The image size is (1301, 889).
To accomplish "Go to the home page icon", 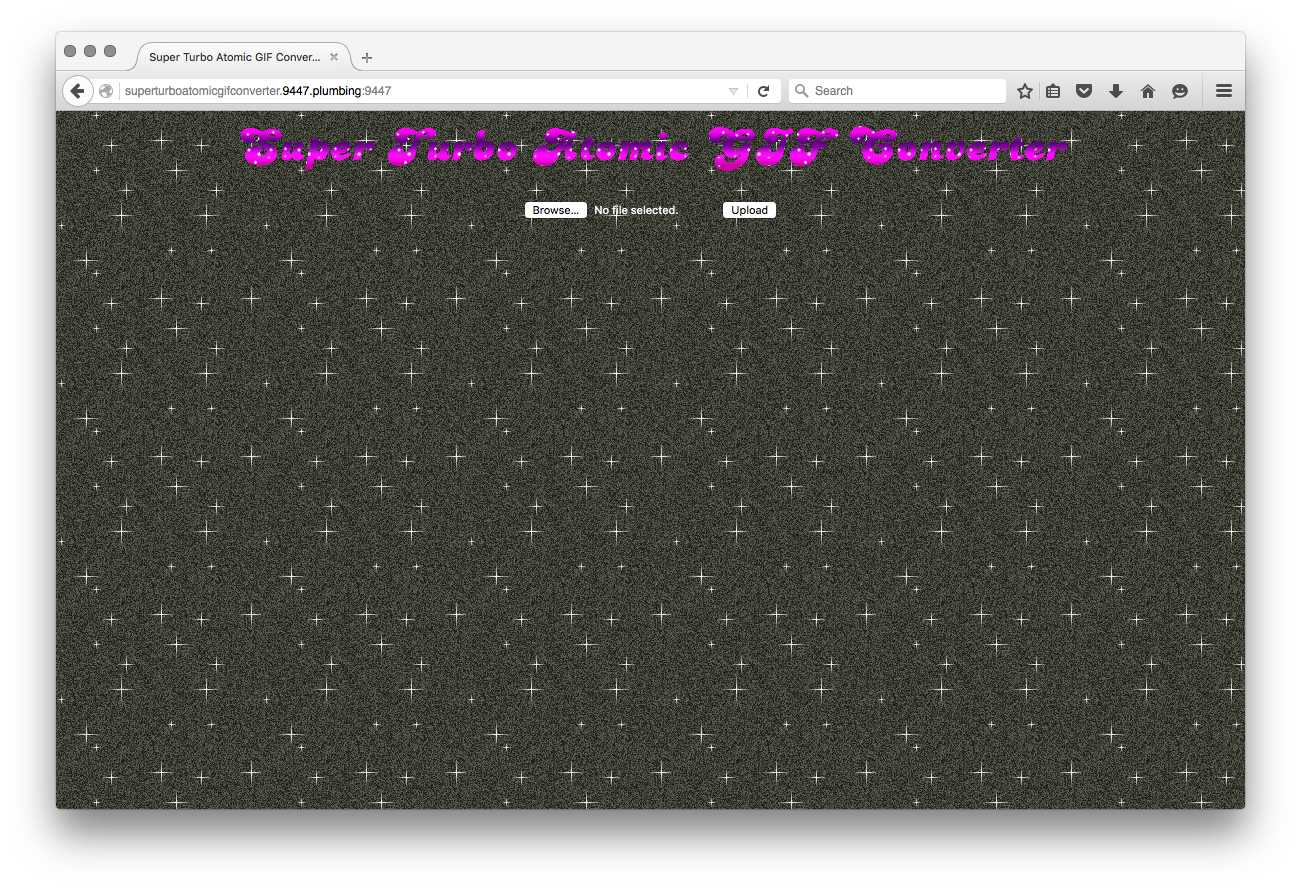I will tap(1148, 91).
